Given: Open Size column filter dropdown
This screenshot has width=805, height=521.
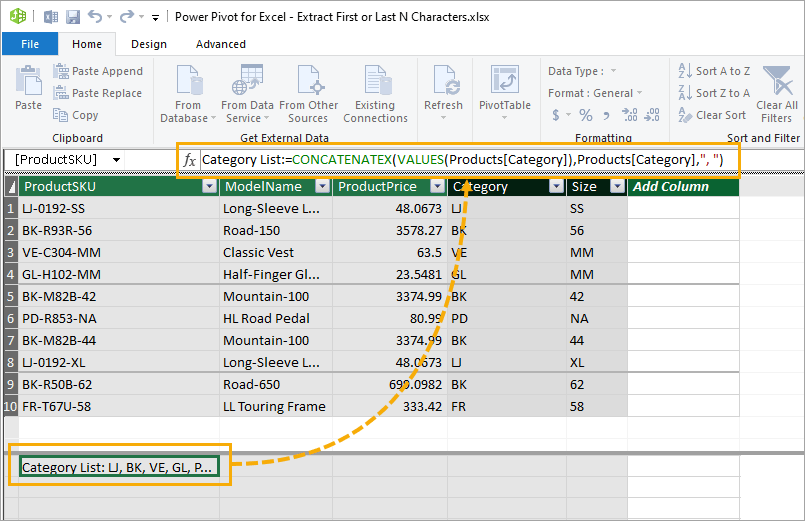Looking at the screenshot, I should pos(618,186).
